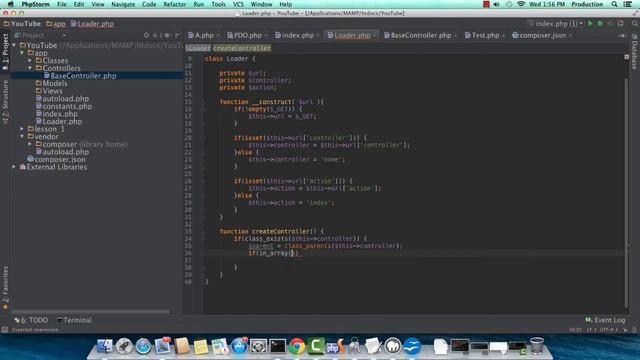Open the Search Everywhere magnifier in the PhpStorm toolbar

[x=634, y=24]
